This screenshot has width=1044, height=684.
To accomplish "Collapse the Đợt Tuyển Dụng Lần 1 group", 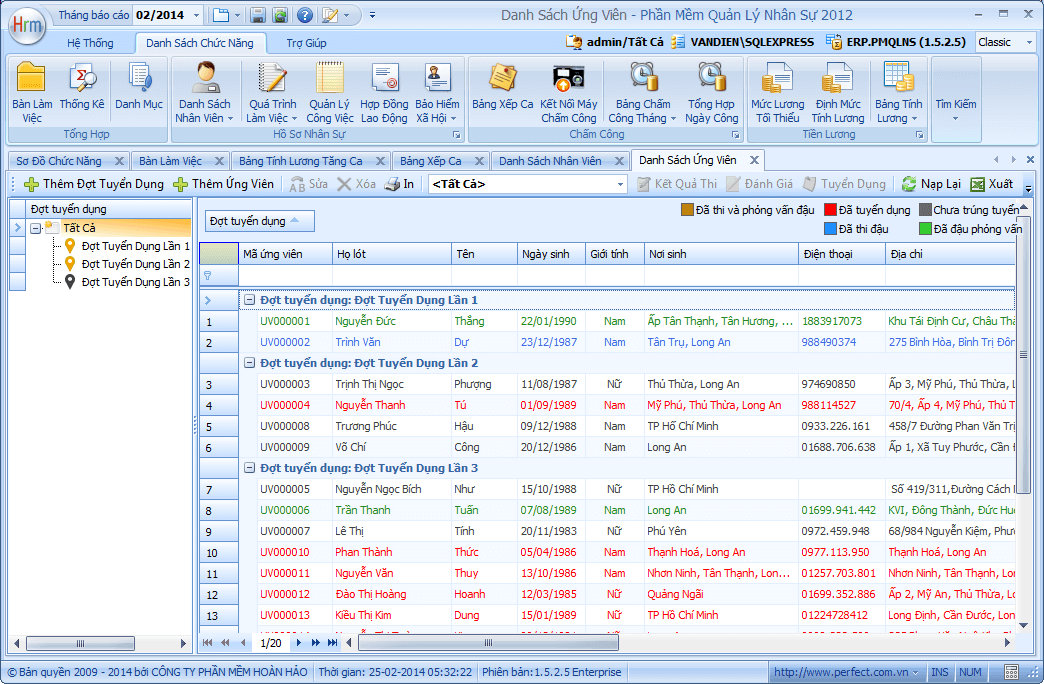I will pyautogui.click(x=249, y=300).
